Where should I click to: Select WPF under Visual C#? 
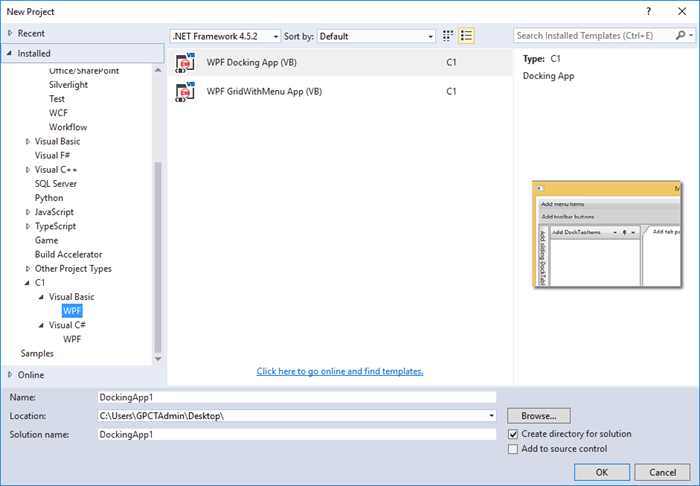point(72,339)
